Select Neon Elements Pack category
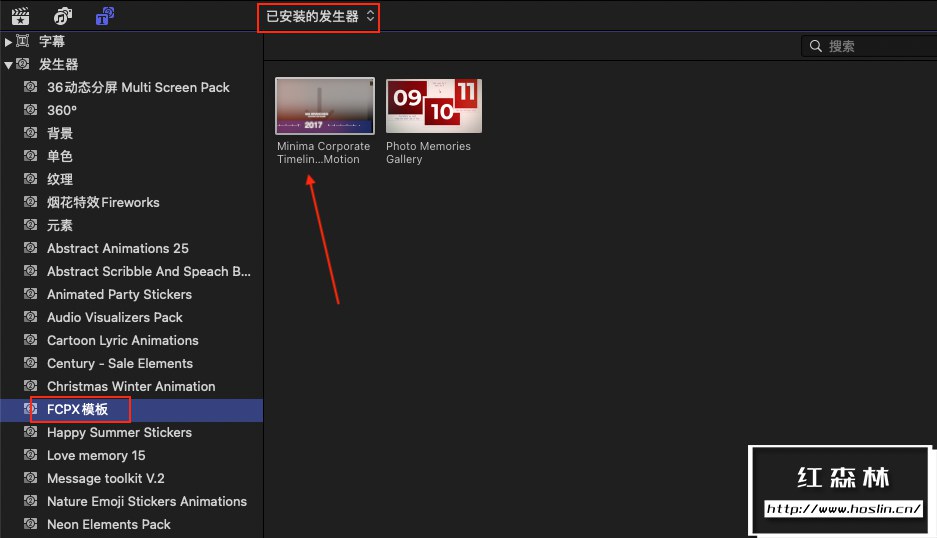Image resolution: width=937 pixels, height=538 pixels. point(109,525)
